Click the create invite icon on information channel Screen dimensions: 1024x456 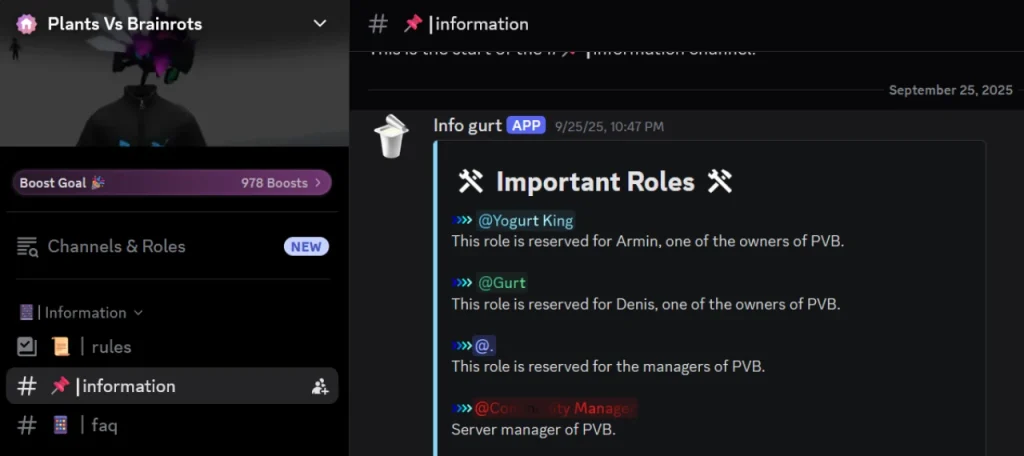319,386
